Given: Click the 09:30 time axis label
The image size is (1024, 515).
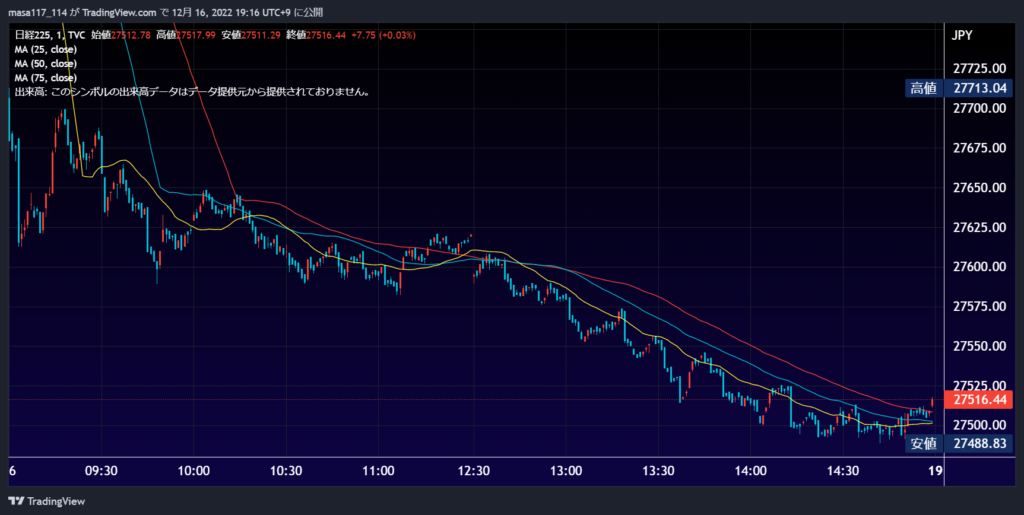Looking at the screenshot, I should [x=101, y=471].
